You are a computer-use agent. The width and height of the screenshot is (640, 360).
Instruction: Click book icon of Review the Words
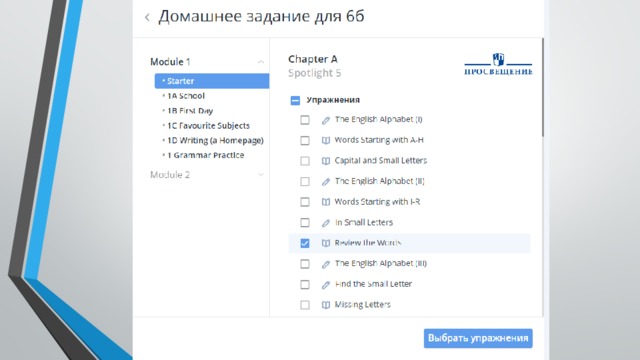click(x=325, y=243)
